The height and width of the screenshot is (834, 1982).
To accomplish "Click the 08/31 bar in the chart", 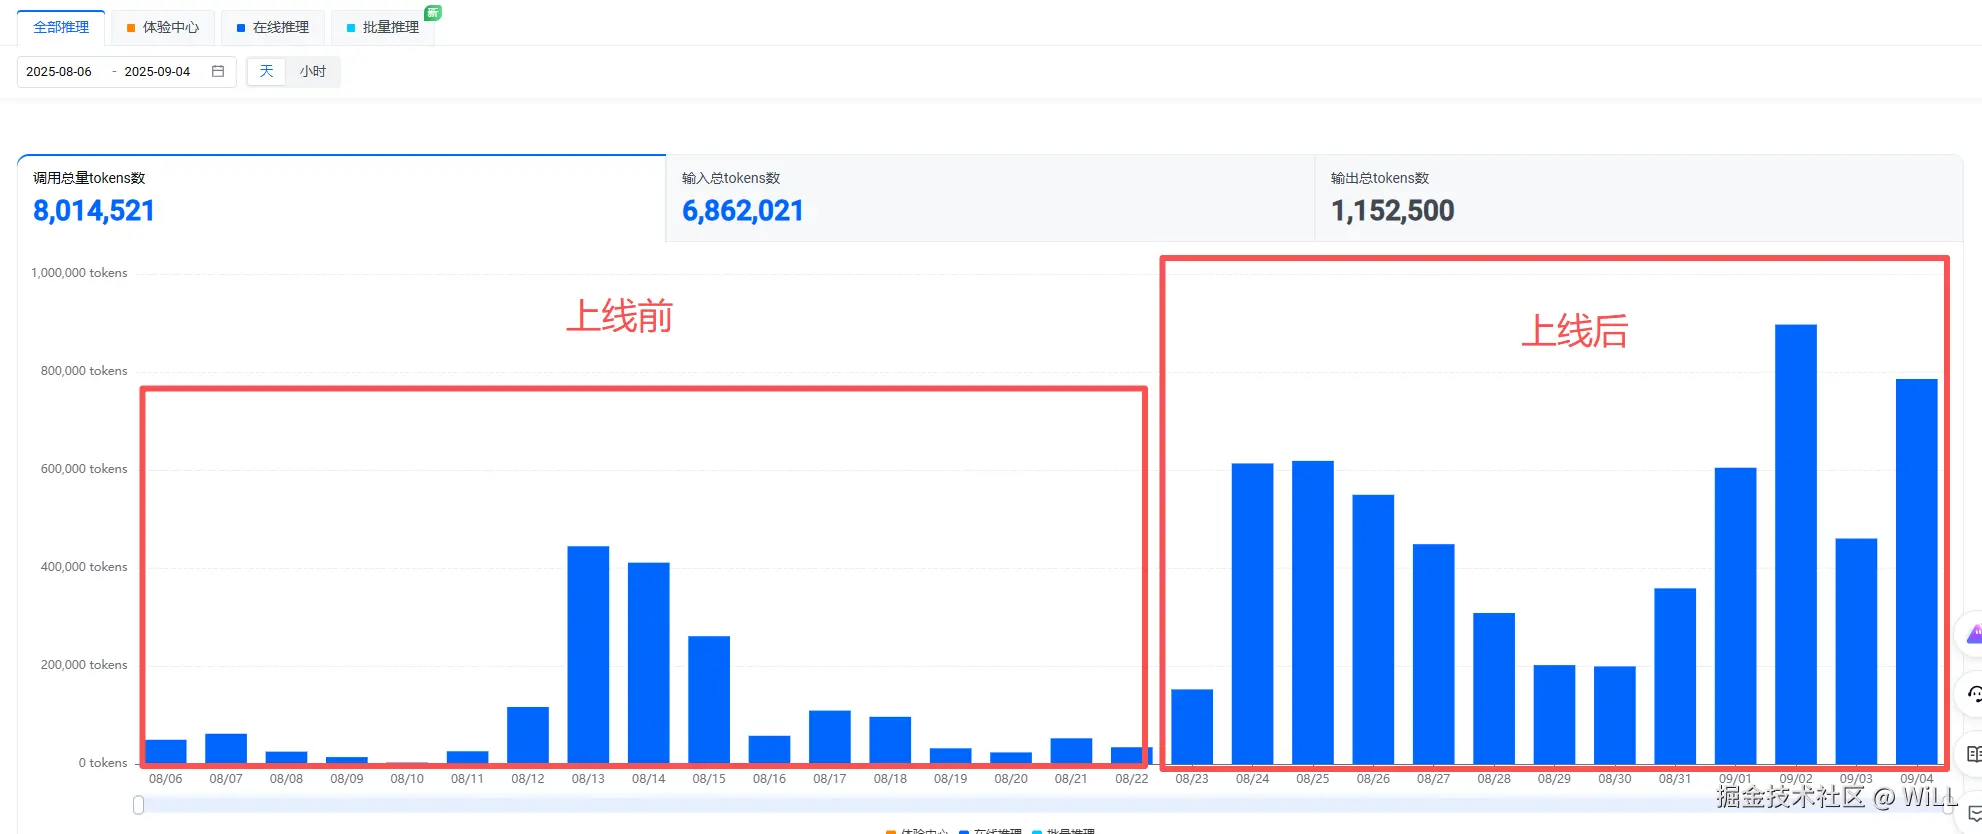I will coord(1675,676).
